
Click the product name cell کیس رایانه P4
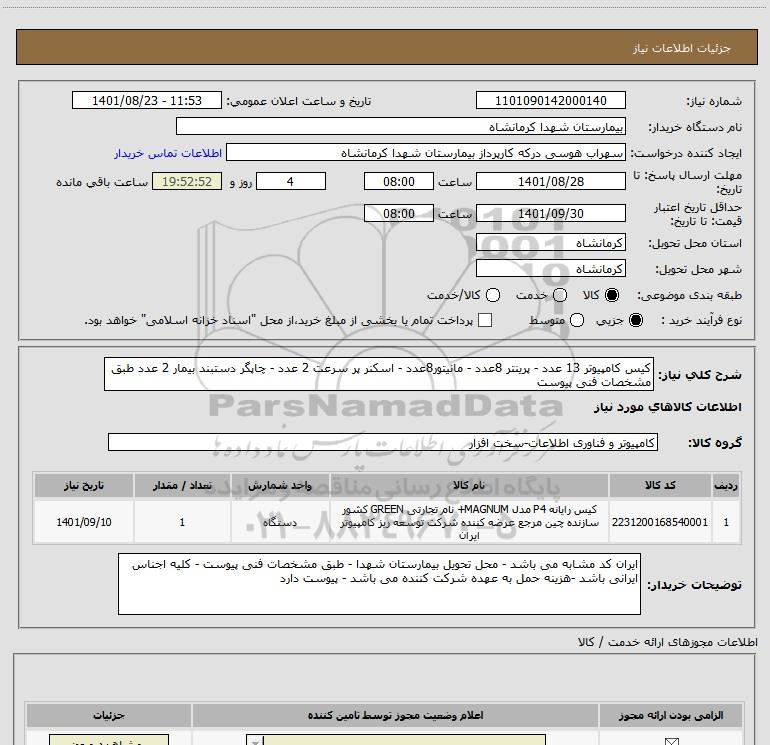(469, 522)
